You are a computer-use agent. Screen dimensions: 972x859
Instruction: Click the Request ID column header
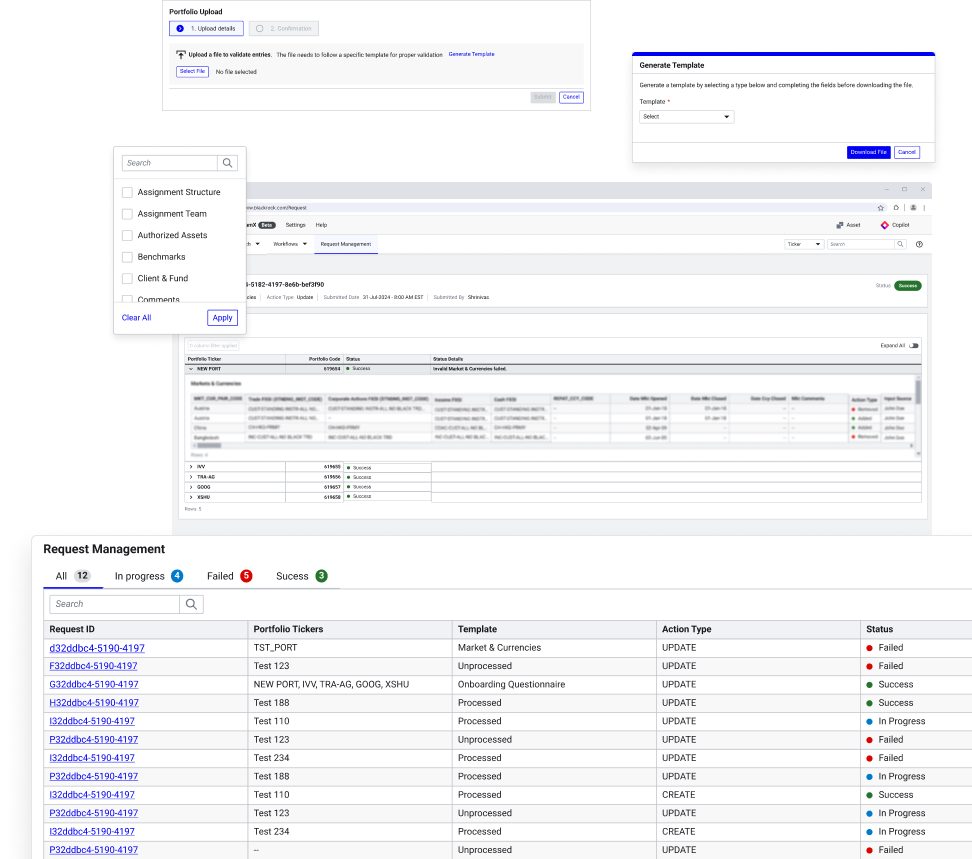tap(146, 629)
